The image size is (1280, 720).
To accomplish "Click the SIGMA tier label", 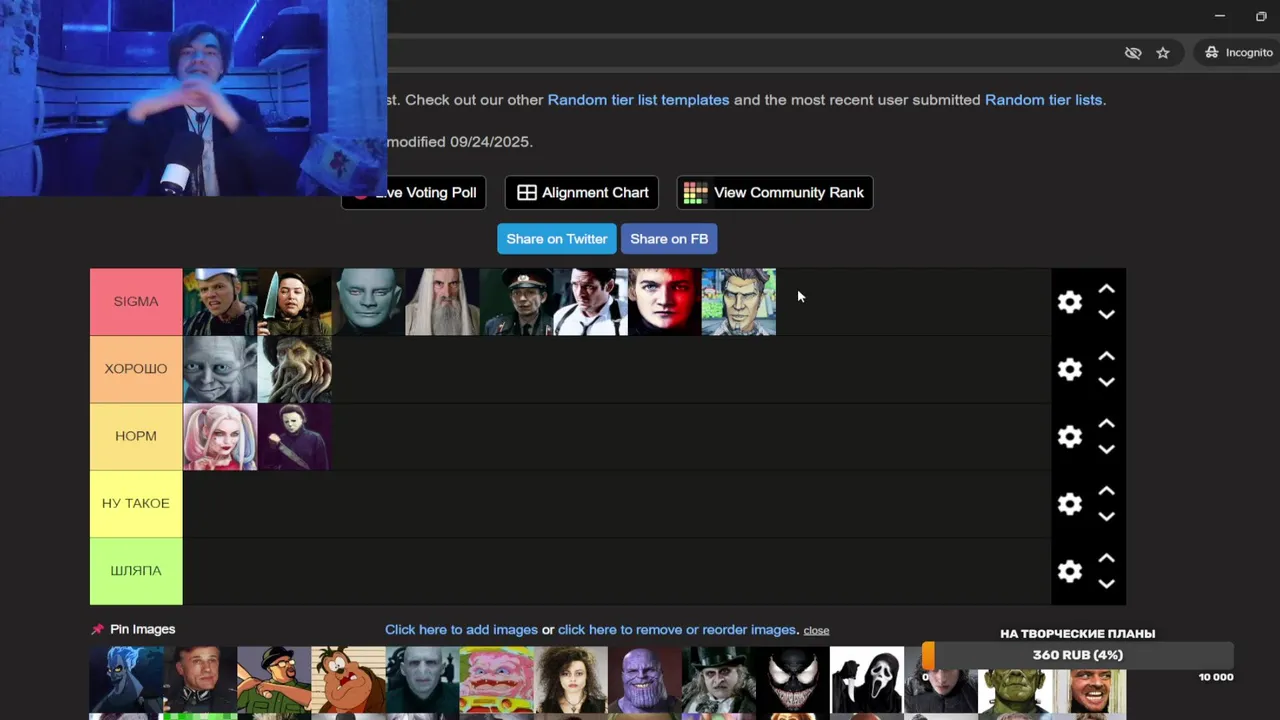I will coord(136,301).
